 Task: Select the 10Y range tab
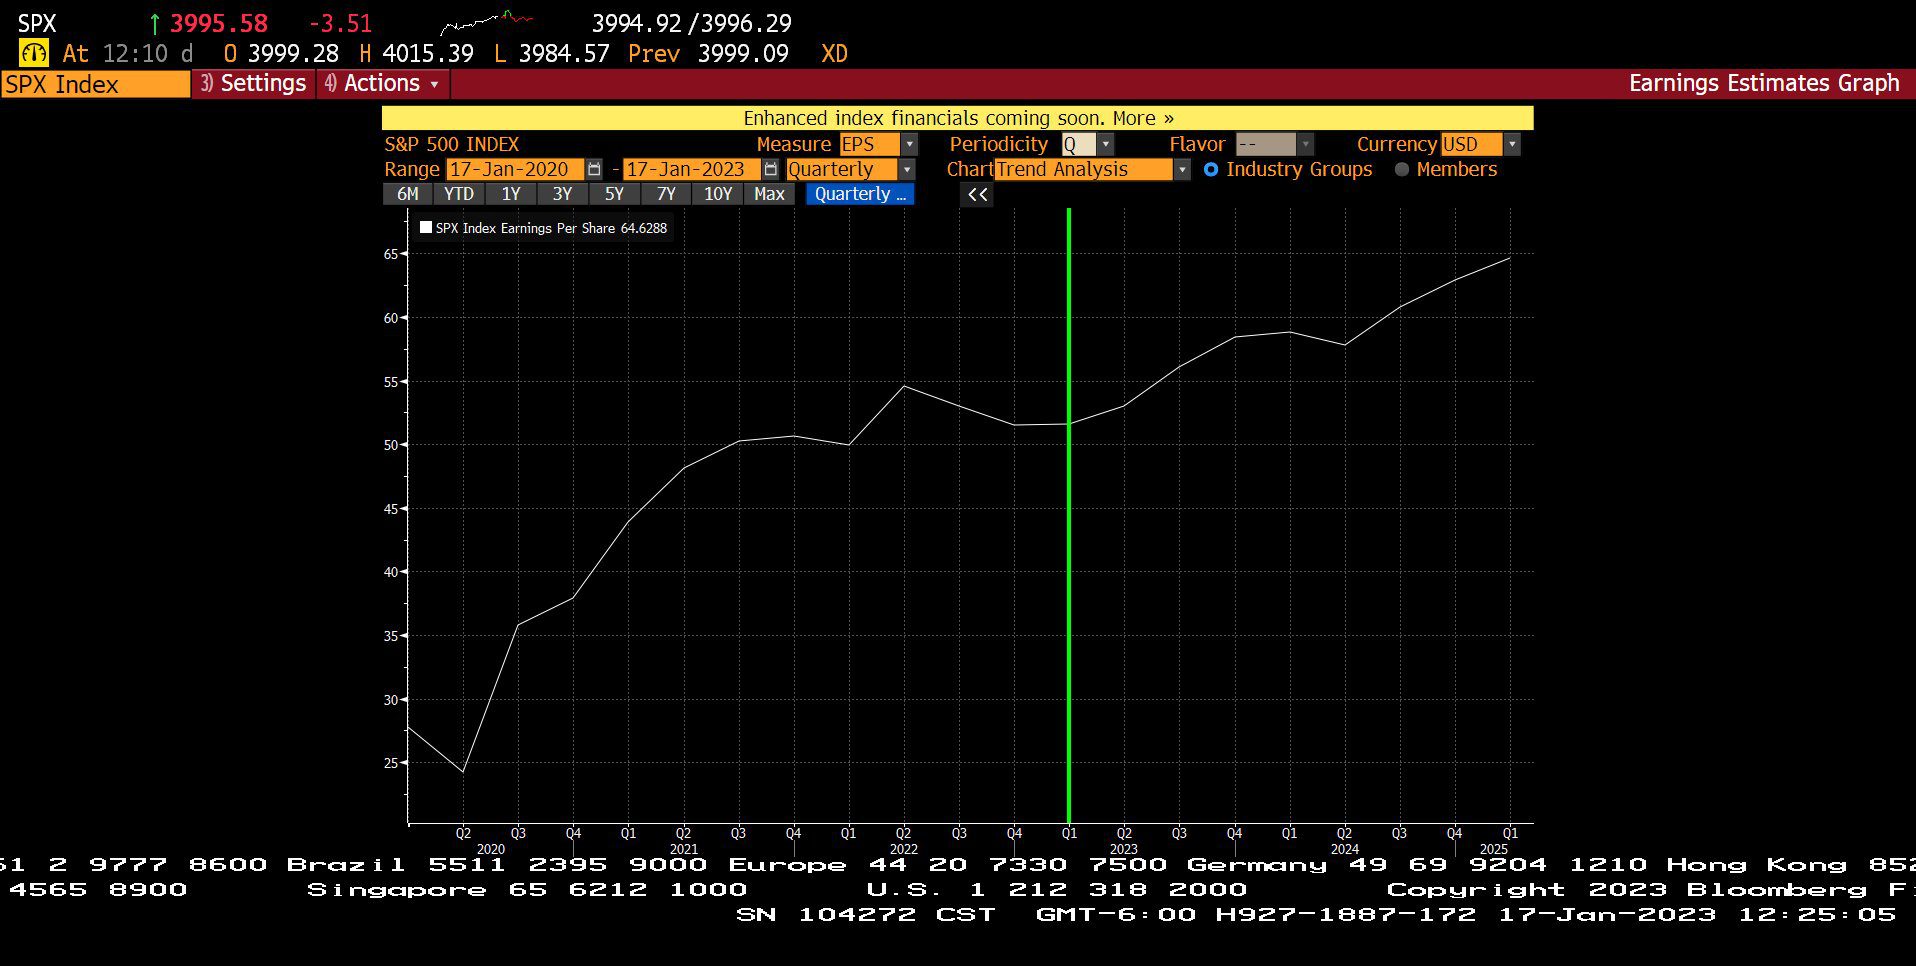pos(718,194)
